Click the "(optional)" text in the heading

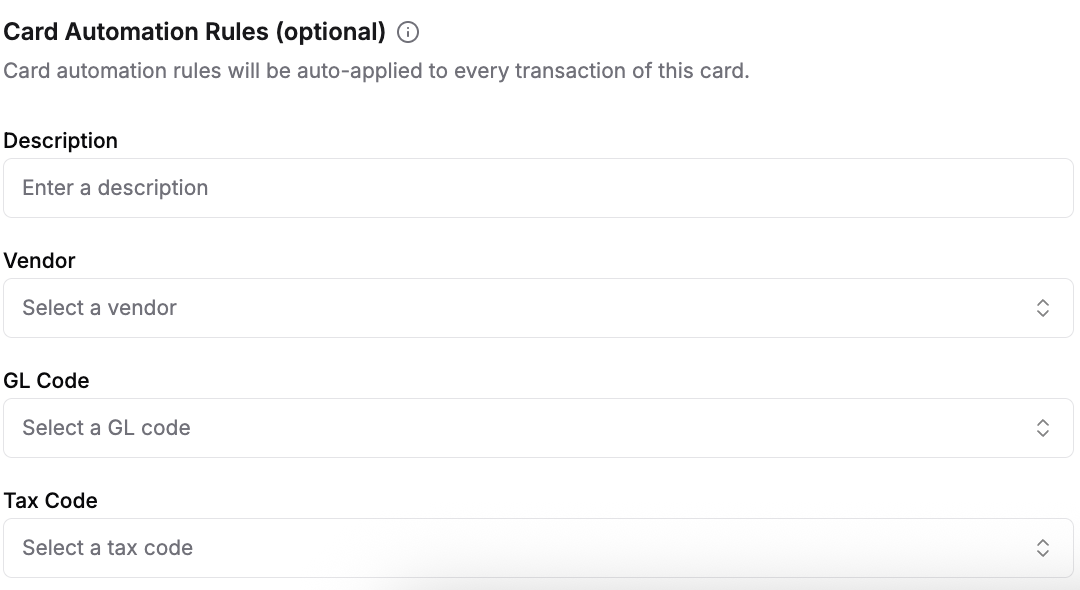[x=330, y=32]
